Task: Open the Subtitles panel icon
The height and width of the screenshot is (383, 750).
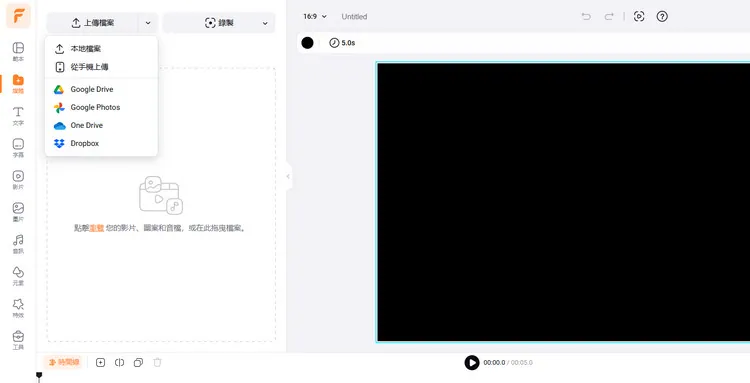Action: [x=18, y=148]
